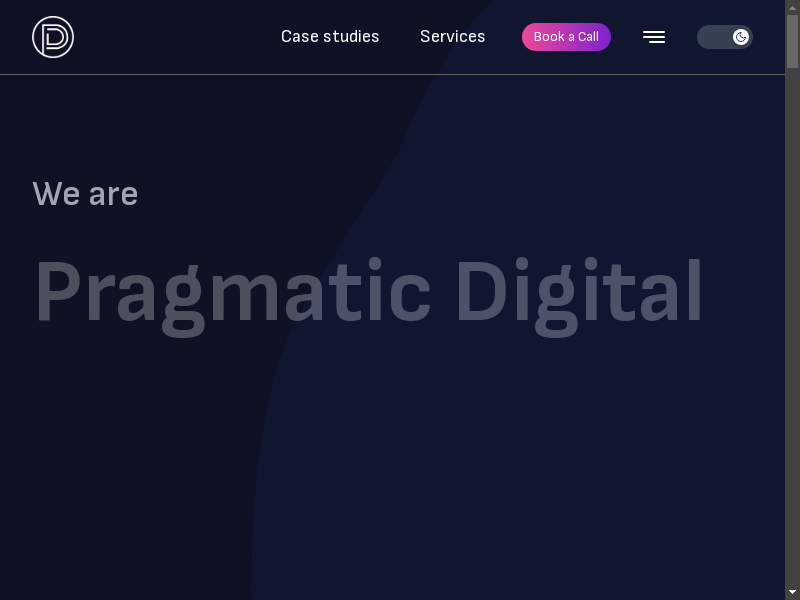Image resolution: width=800 pixels, height=600 pixels.
Task: Open the hamburger navigation menu
Action: (654, 37)
